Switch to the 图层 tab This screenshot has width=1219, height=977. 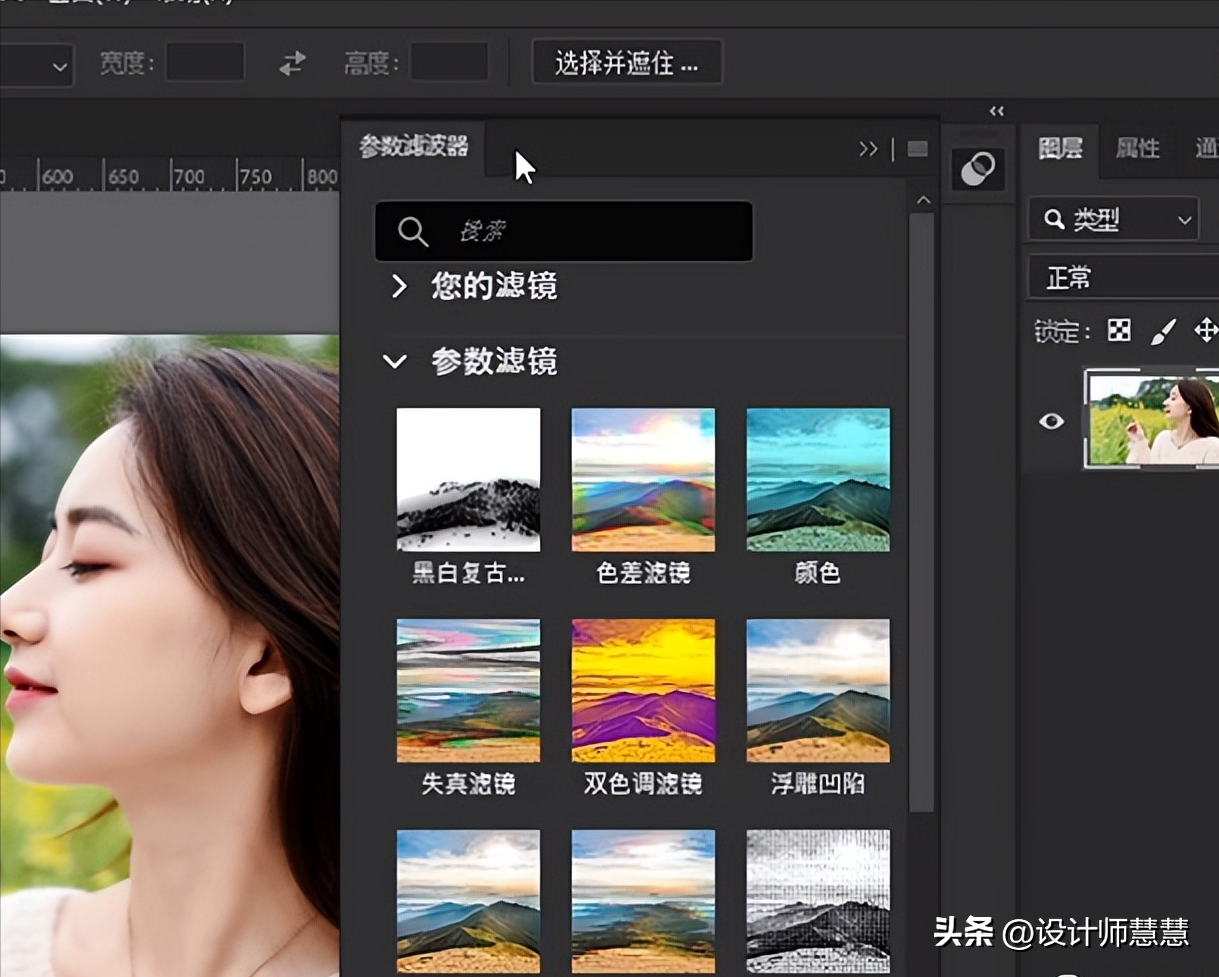pos(1059,149)
